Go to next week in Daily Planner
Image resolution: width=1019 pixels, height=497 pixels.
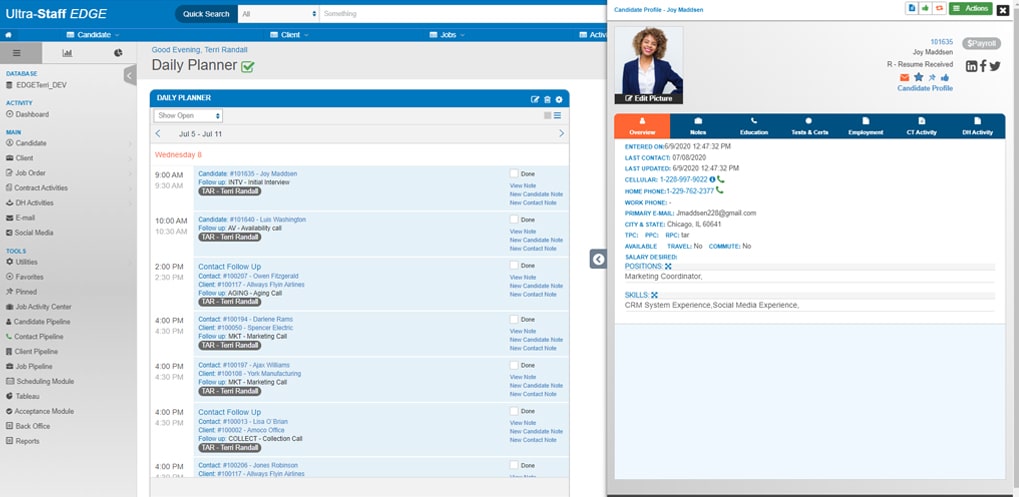point(561,133)
